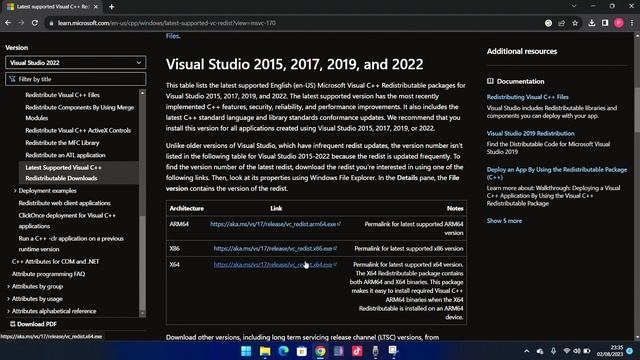Viewport: 640px width, 360px height.
Task: Open Microsoft Store from the taskbar
Action: click(x=302, y=351)
